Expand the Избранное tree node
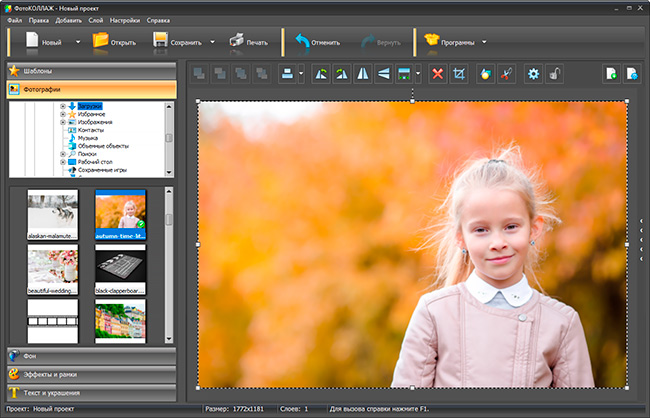This screenshot has height=418, width=650. [63, 114]
